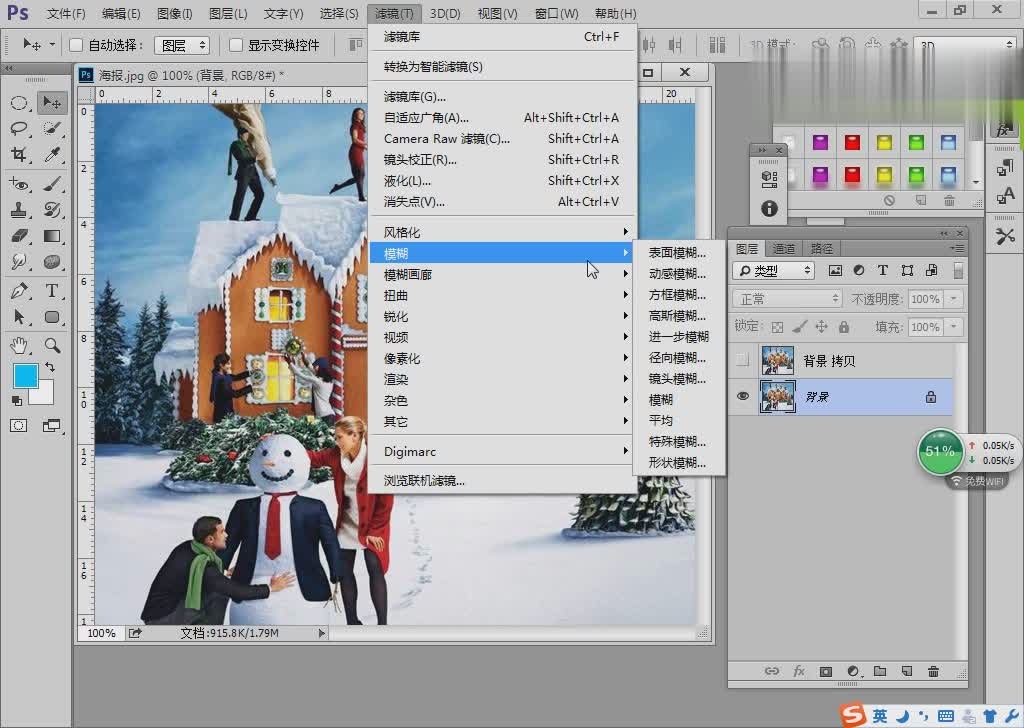Open 填充 fill dropdown arrow

tap(954, 326)
